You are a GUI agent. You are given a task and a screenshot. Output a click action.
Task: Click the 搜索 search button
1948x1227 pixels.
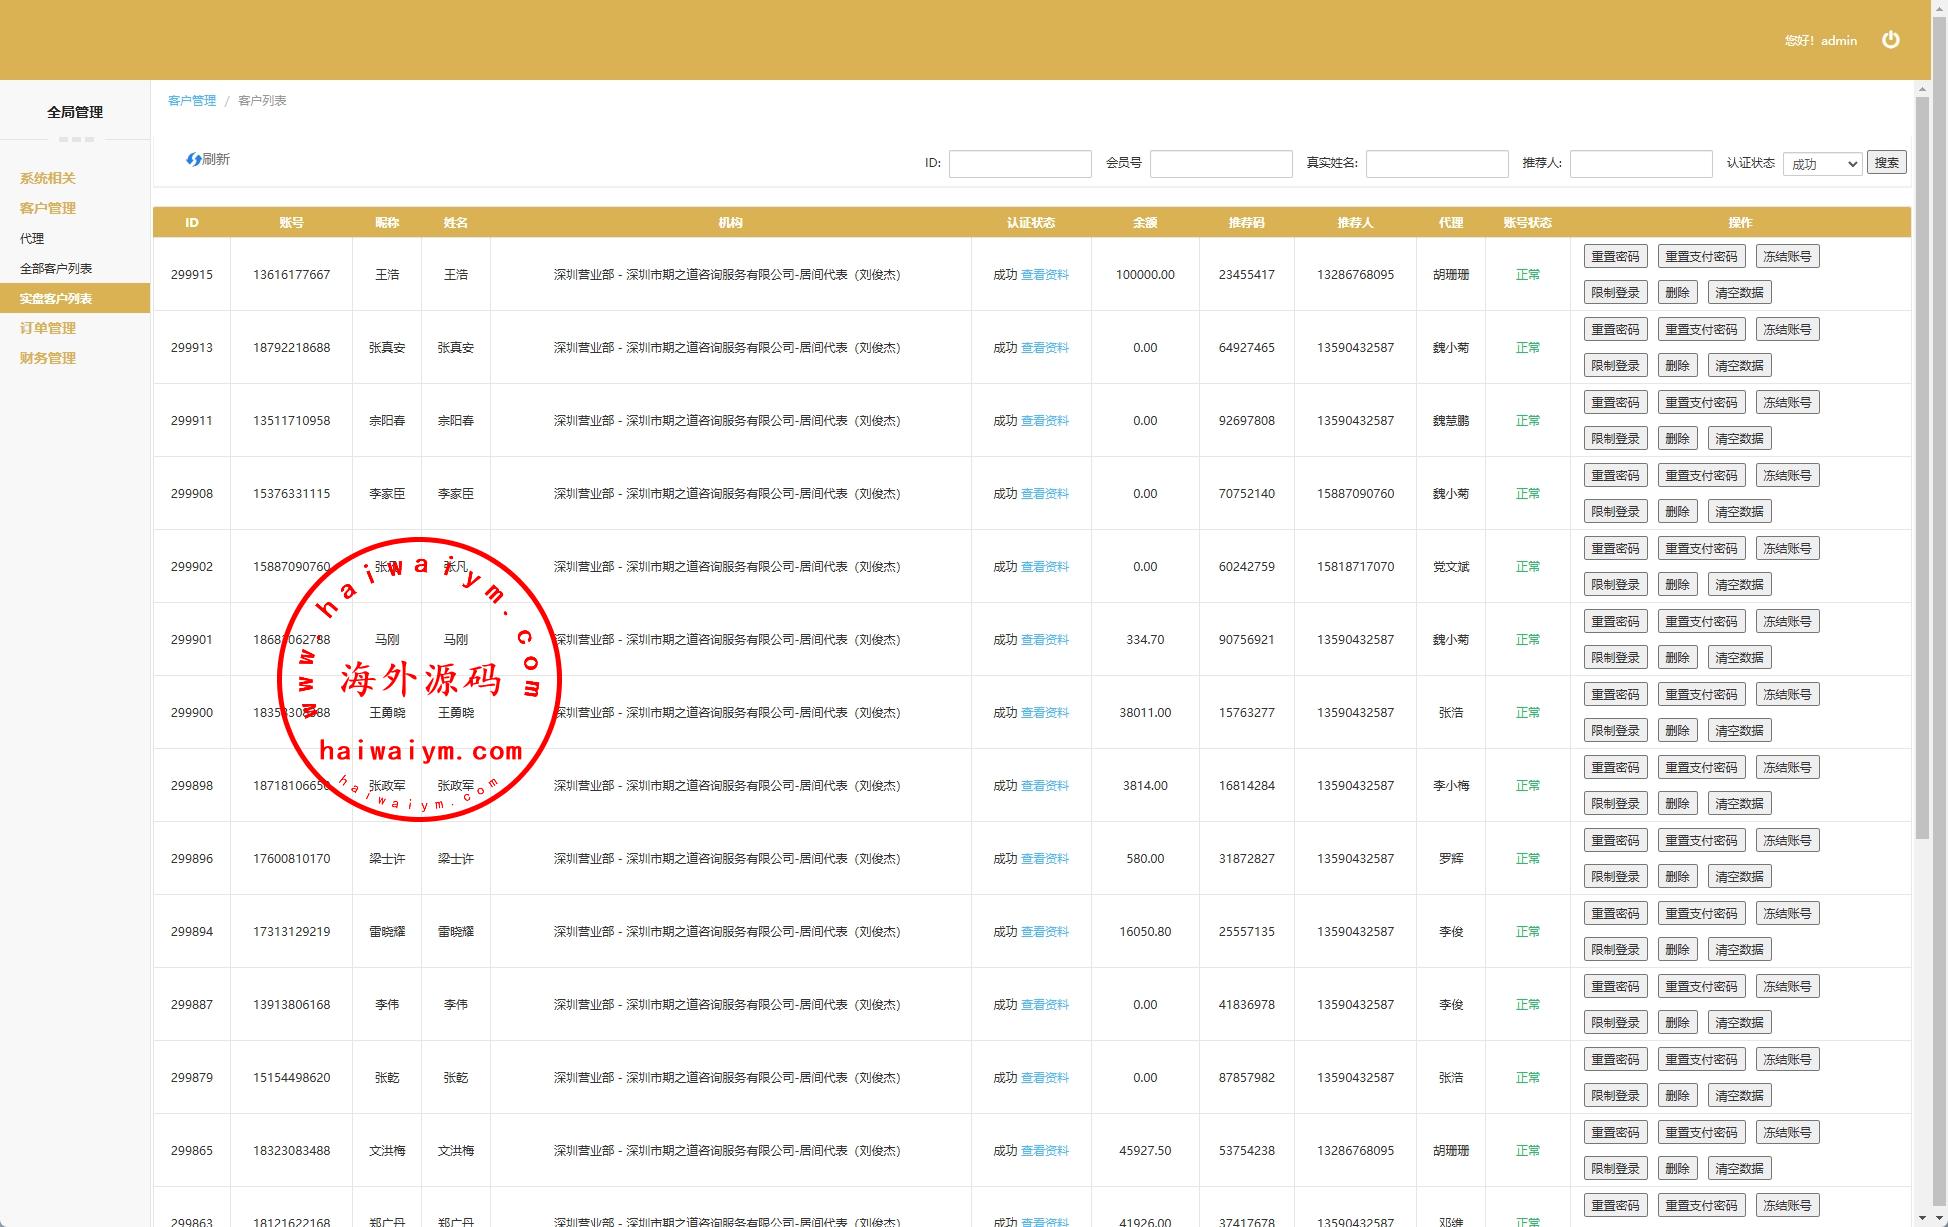point(1886,163)
